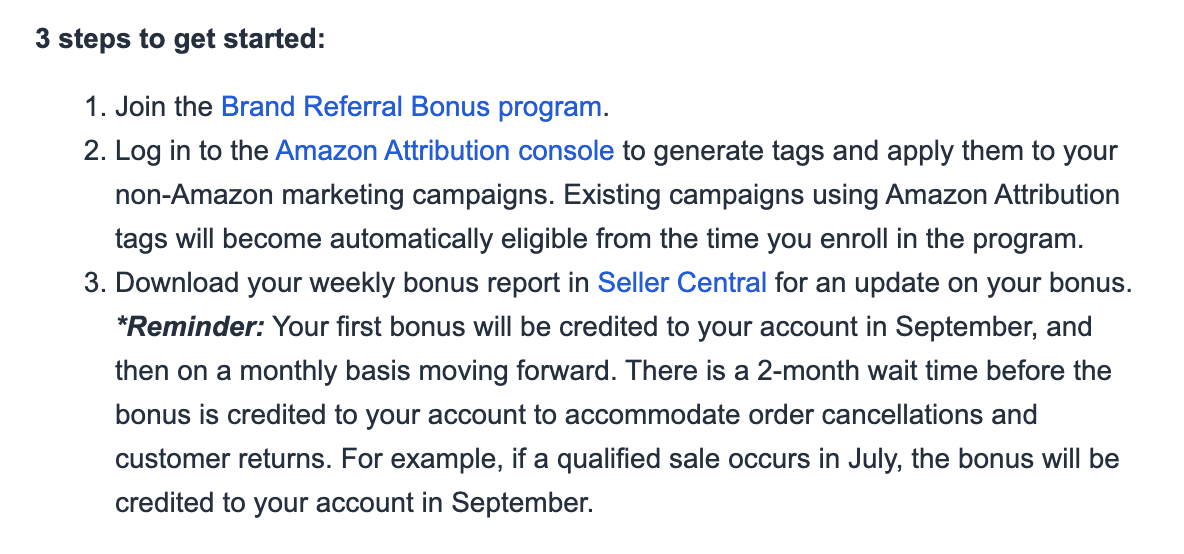Click the list number 1 marker
The height and width of the screenshot is (554, 1184).
[x=96, y=107]
